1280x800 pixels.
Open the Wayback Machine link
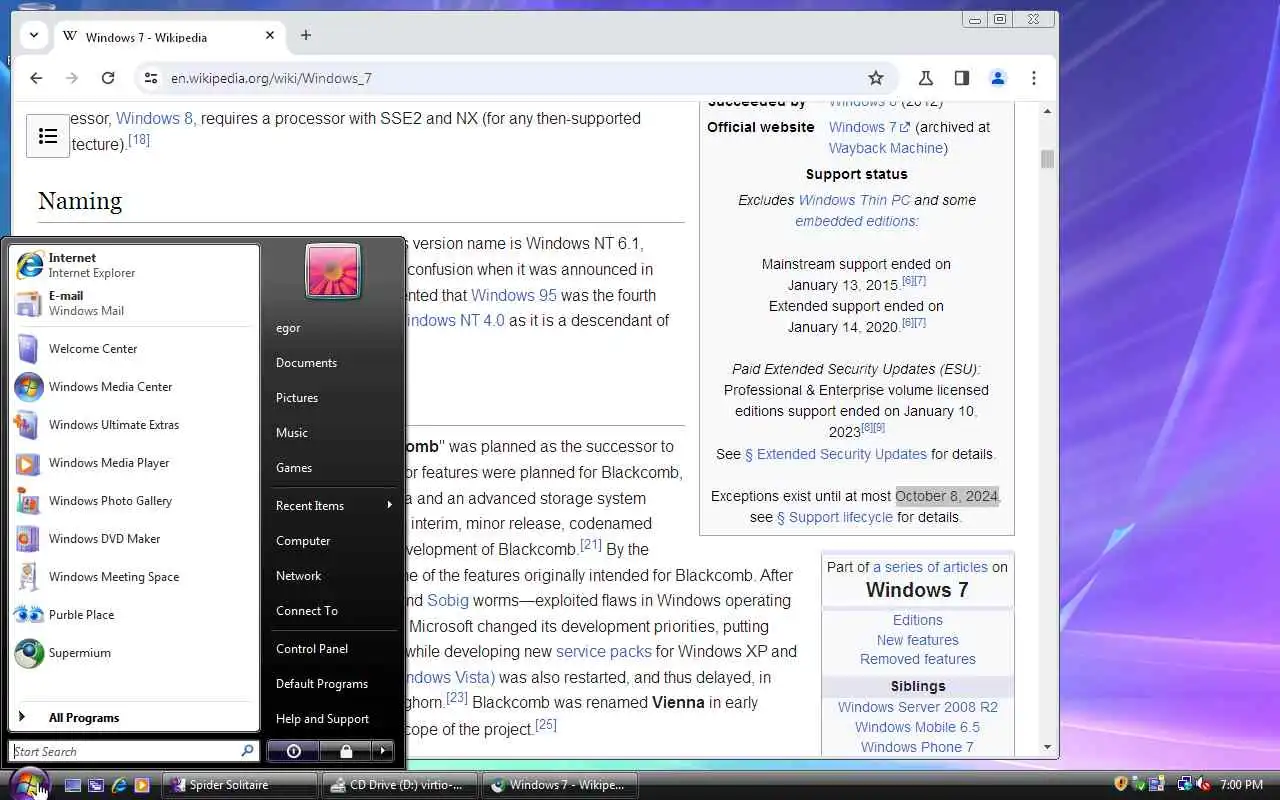click(x=886, y=148)
